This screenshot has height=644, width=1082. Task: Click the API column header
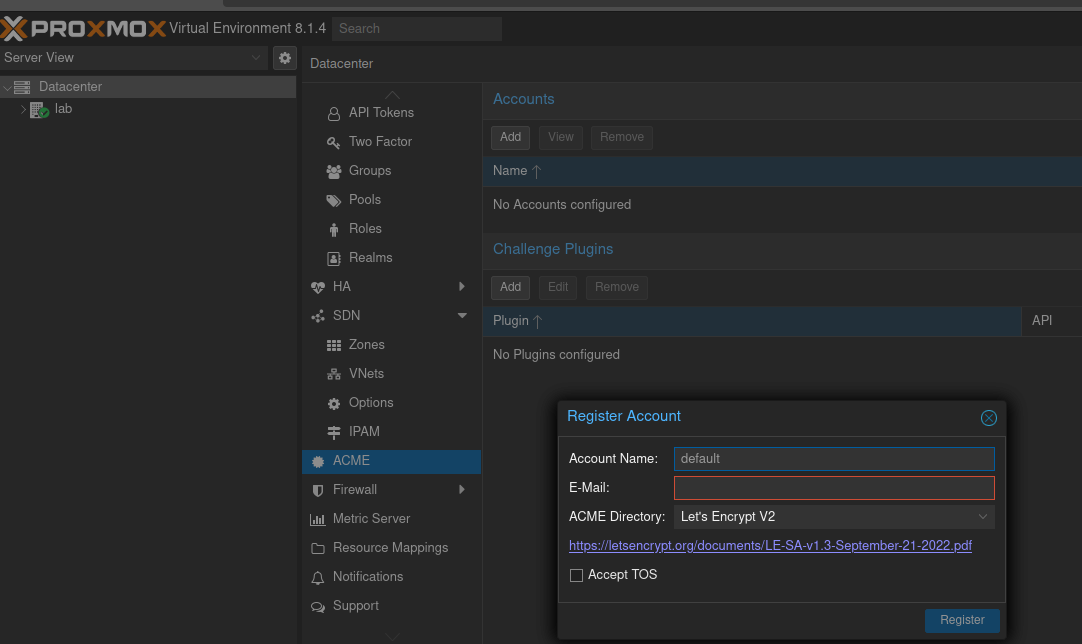1052,321
